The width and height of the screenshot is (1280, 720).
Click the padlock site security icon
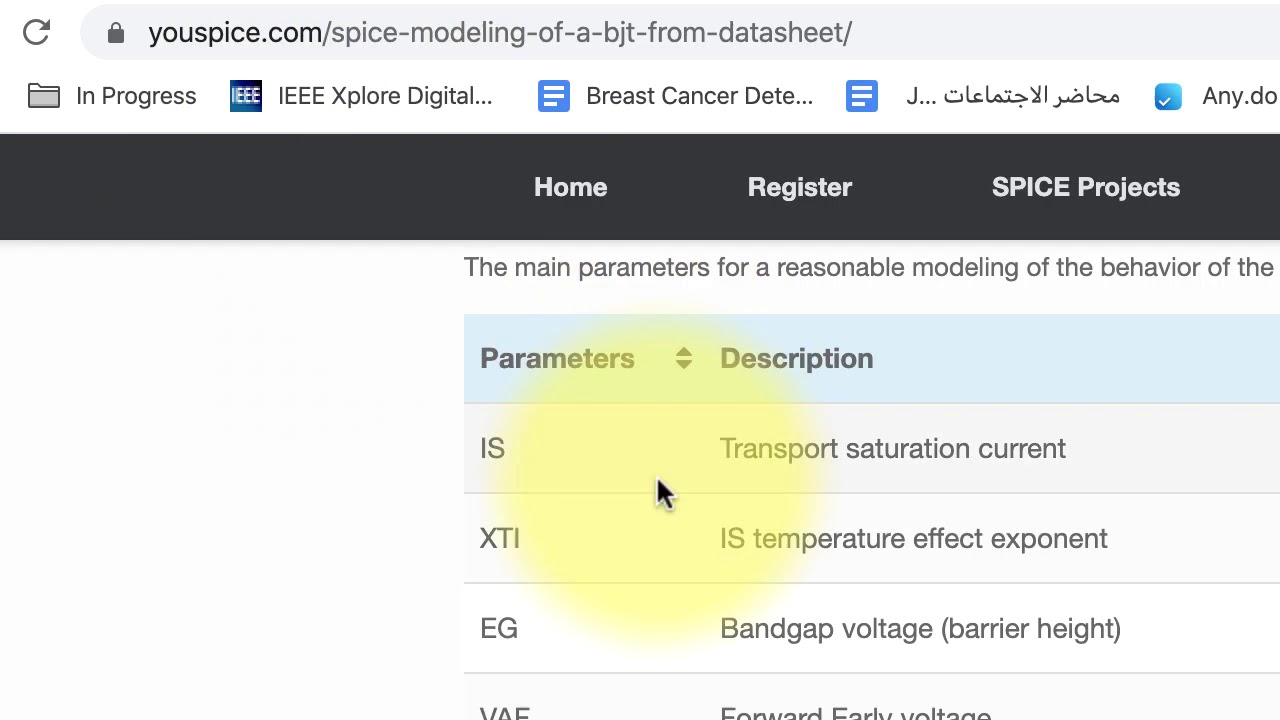116,33
